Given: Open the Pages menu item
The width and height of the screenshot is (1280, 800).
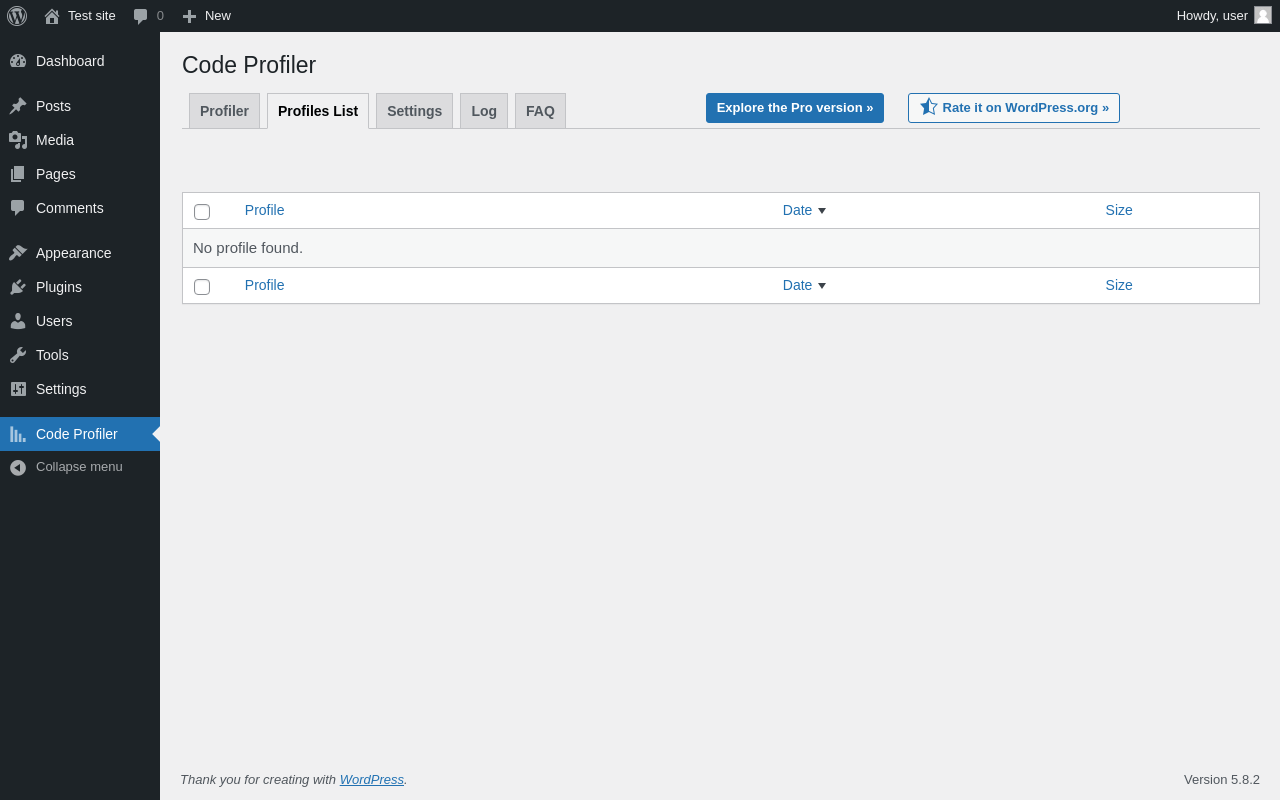Looking at the screenshot, I should pos(80,174).
